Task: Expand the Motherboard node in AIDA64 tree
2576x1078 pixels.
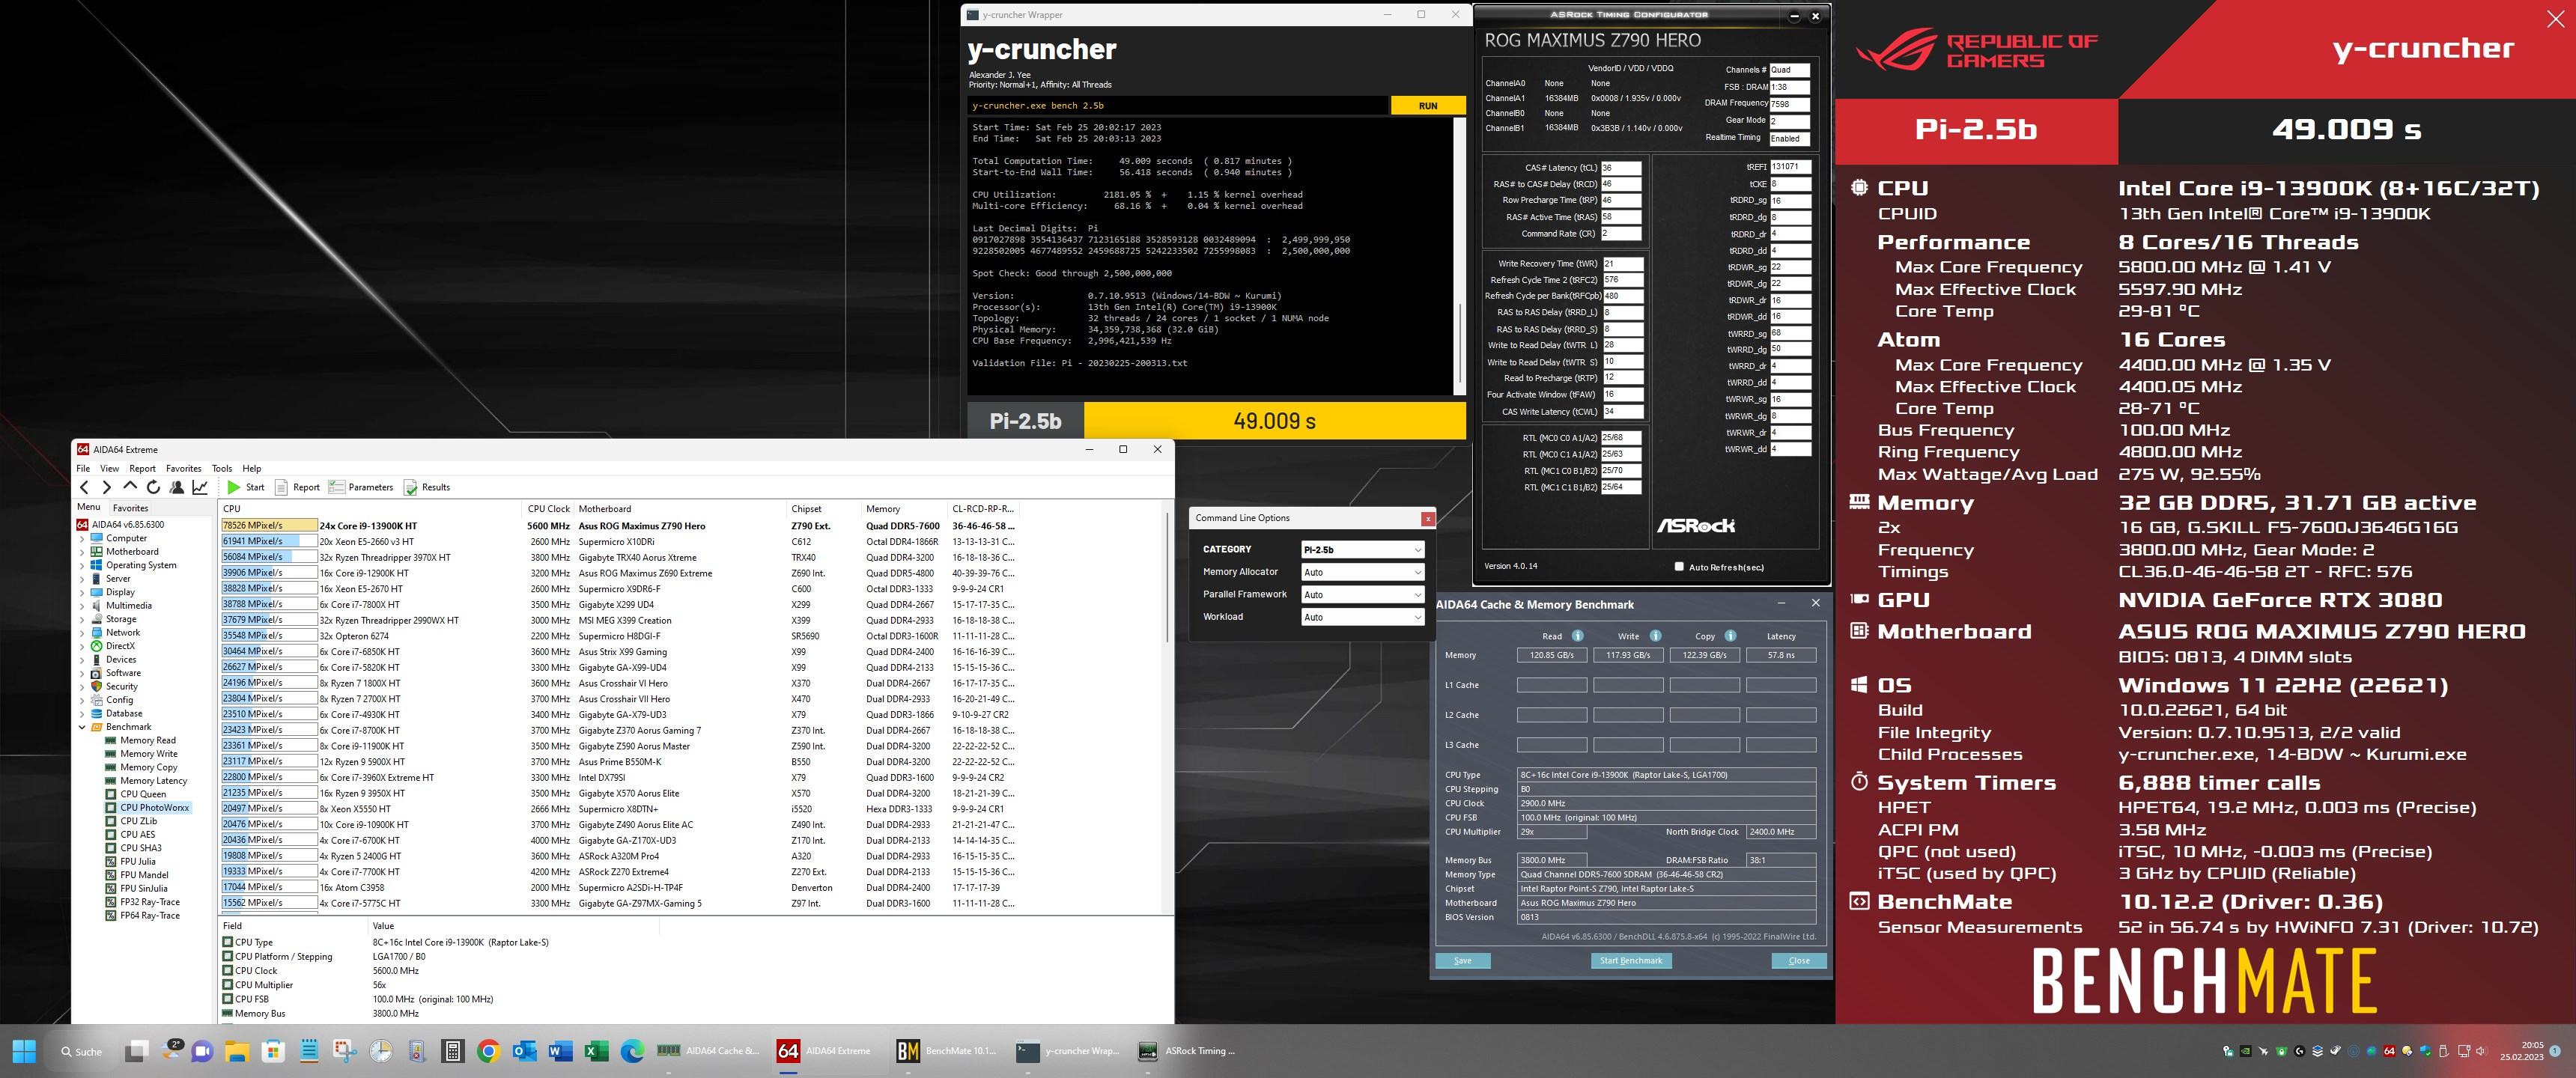Action: click(x=82, y=552)
